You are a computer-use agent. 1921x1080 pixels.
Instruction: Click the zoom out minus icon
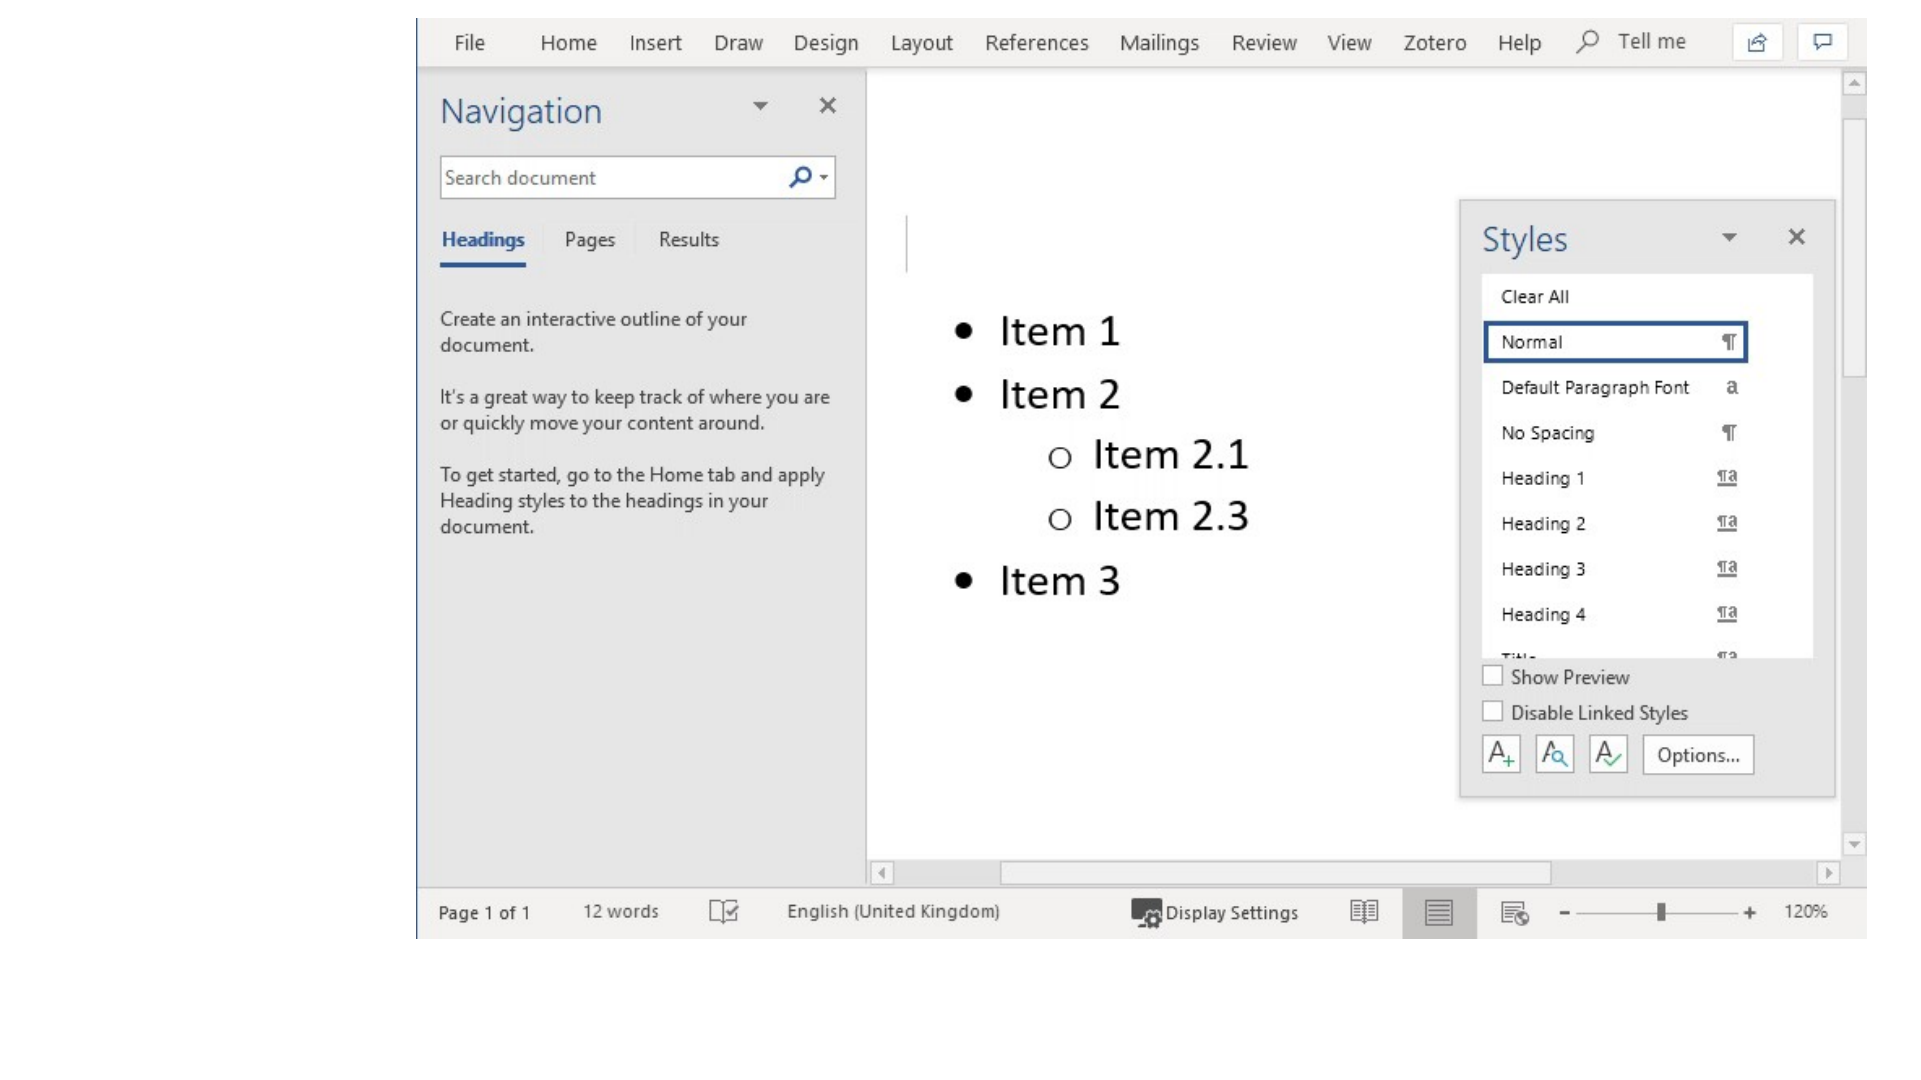(x=1564, y=912)
